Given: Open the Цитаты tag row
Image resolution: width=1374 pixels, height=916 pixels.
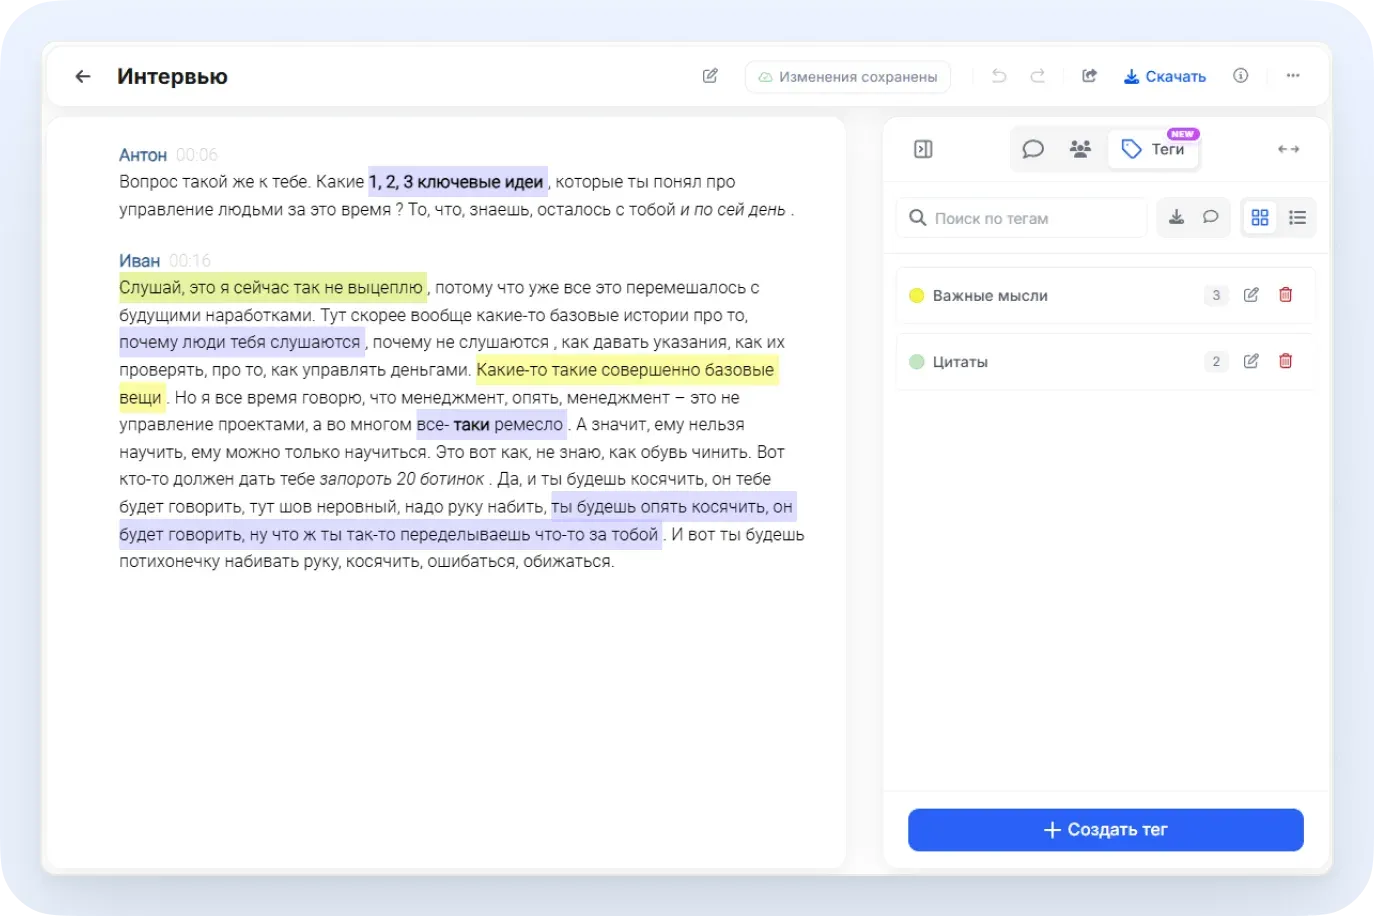Looking at the screenshot, I should pyautogui.click(x=1105, y=362).
